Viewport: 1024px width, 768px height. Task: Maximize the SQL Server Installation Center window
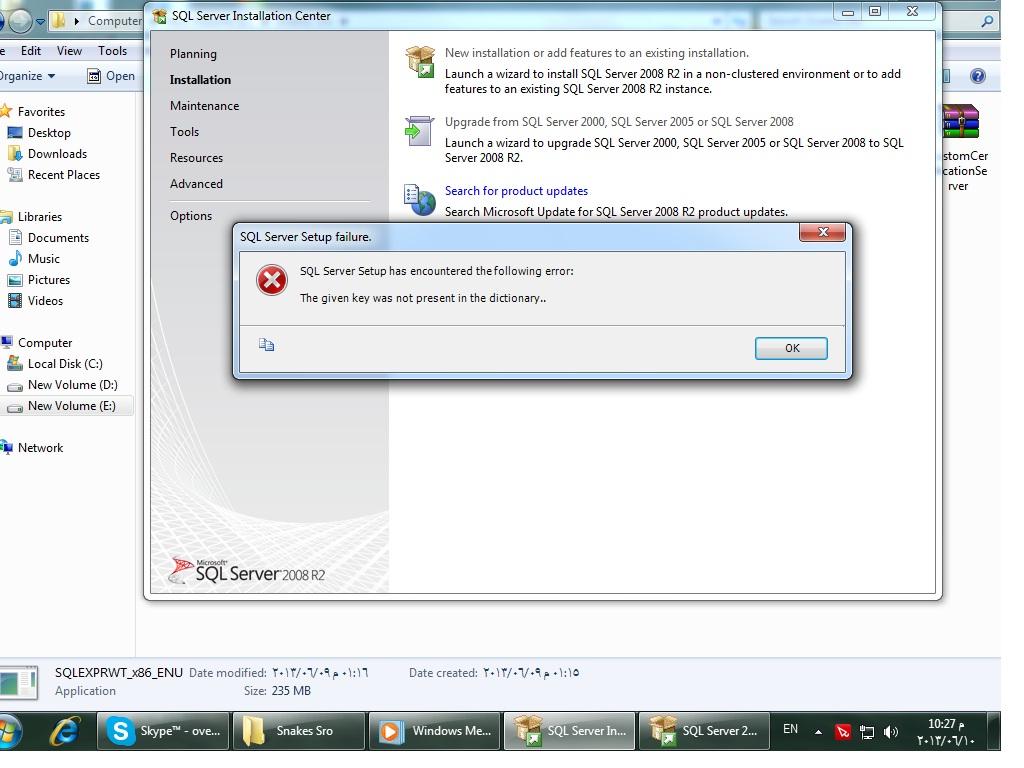(x=875, y=11)
